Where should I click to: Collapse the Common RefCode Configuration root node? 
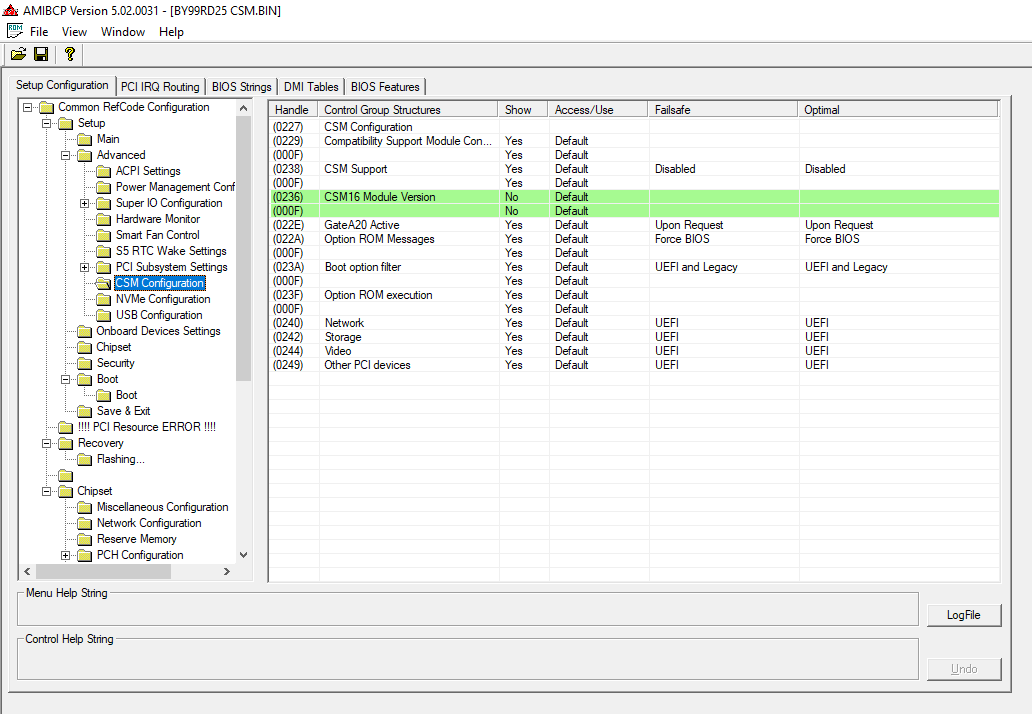coord(27,107)
